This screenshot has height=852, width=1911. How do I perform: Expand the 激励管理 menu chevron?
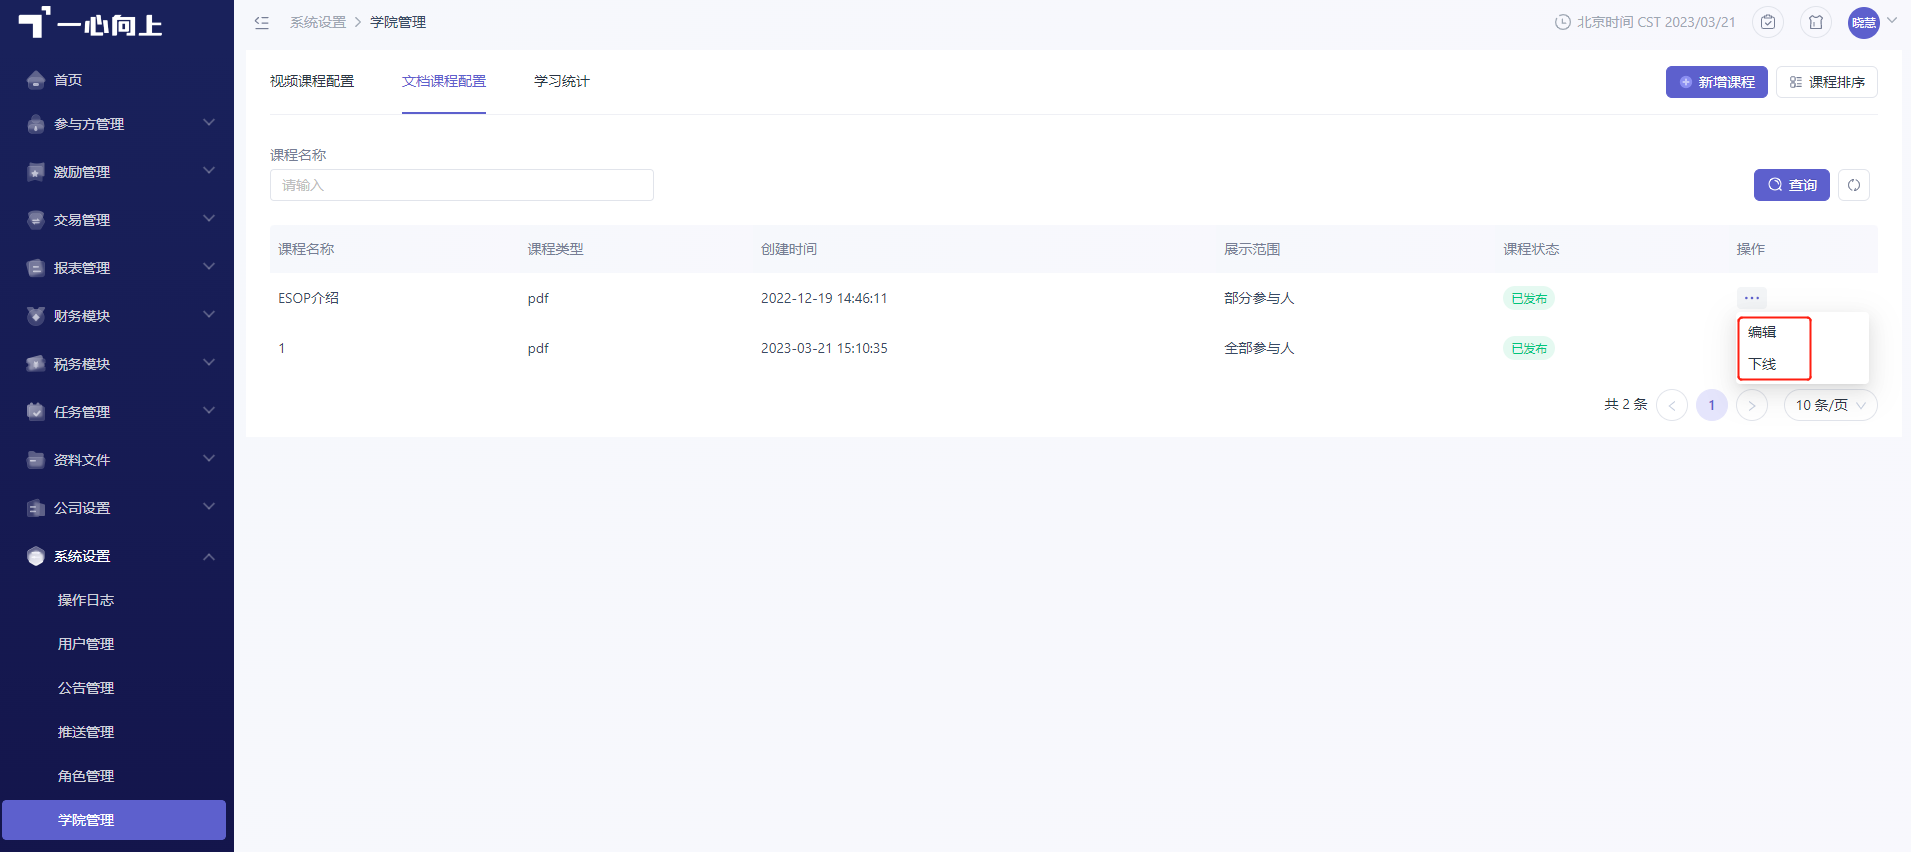tap(209, 170)
